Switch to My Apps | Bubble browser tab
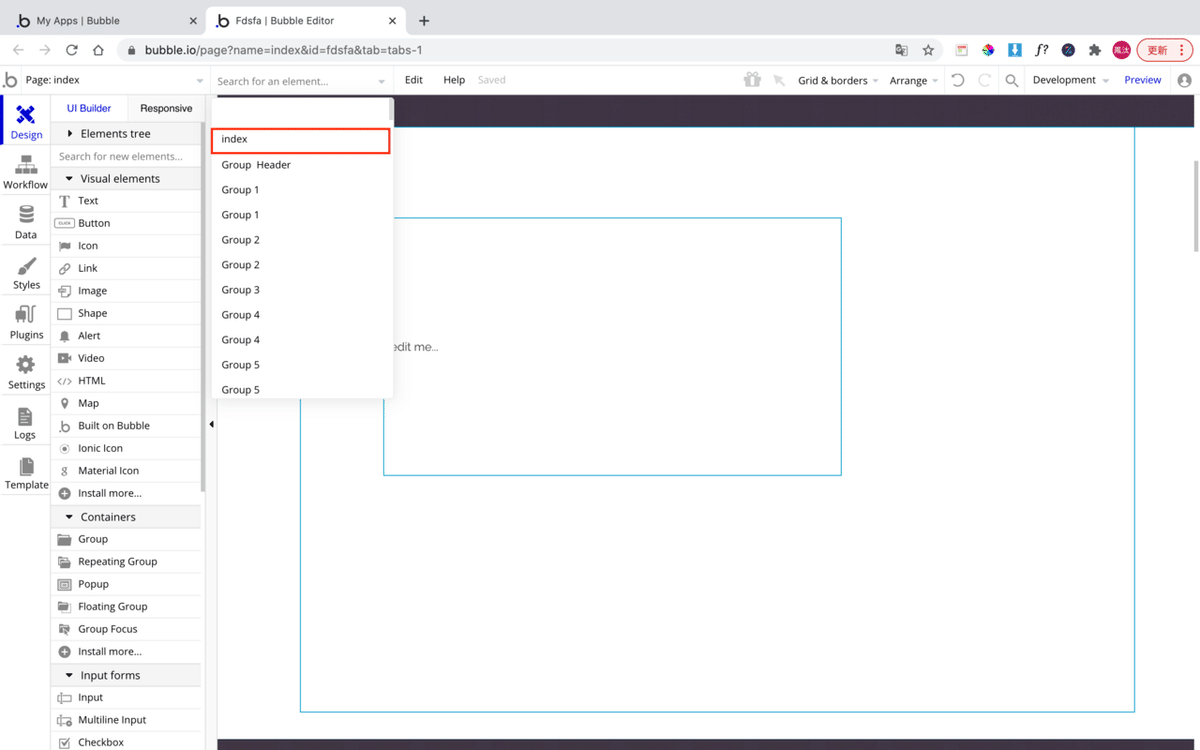The height and width of the screenshot is (750, 1200). (x=105, y=20)
